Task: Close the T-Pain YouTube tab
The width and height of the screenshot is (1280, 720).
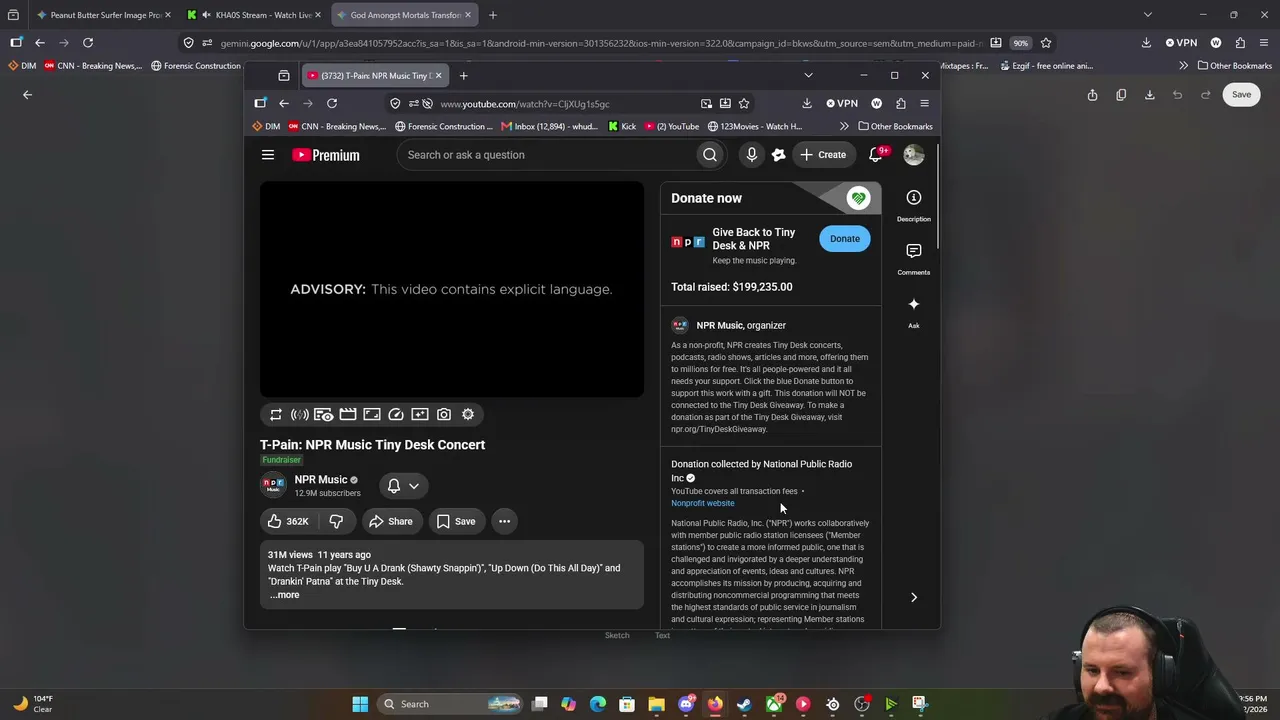Action: (x=438, y=76)
